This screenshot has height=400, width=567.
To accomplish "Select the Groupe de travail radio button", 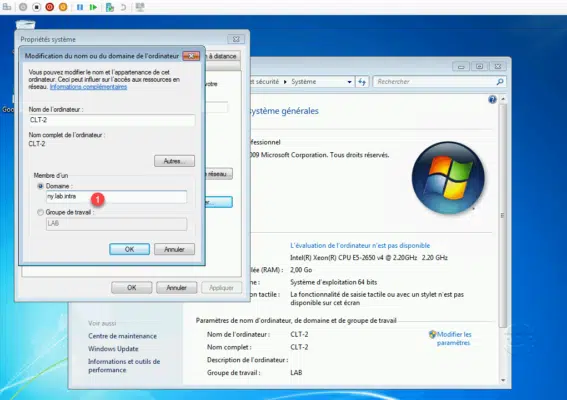I will point(40,212).
